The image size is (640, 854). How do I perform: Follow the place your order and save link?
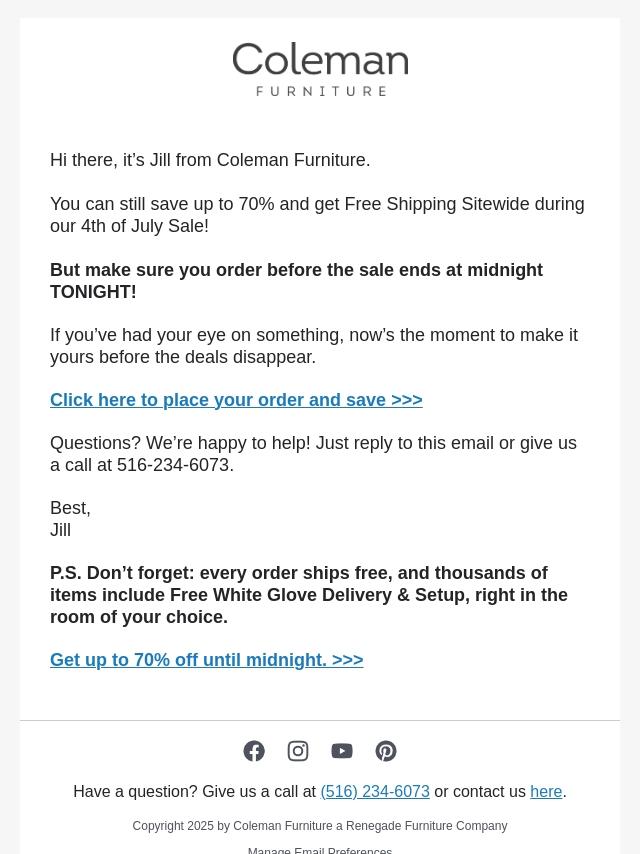(x=236, y=400)
